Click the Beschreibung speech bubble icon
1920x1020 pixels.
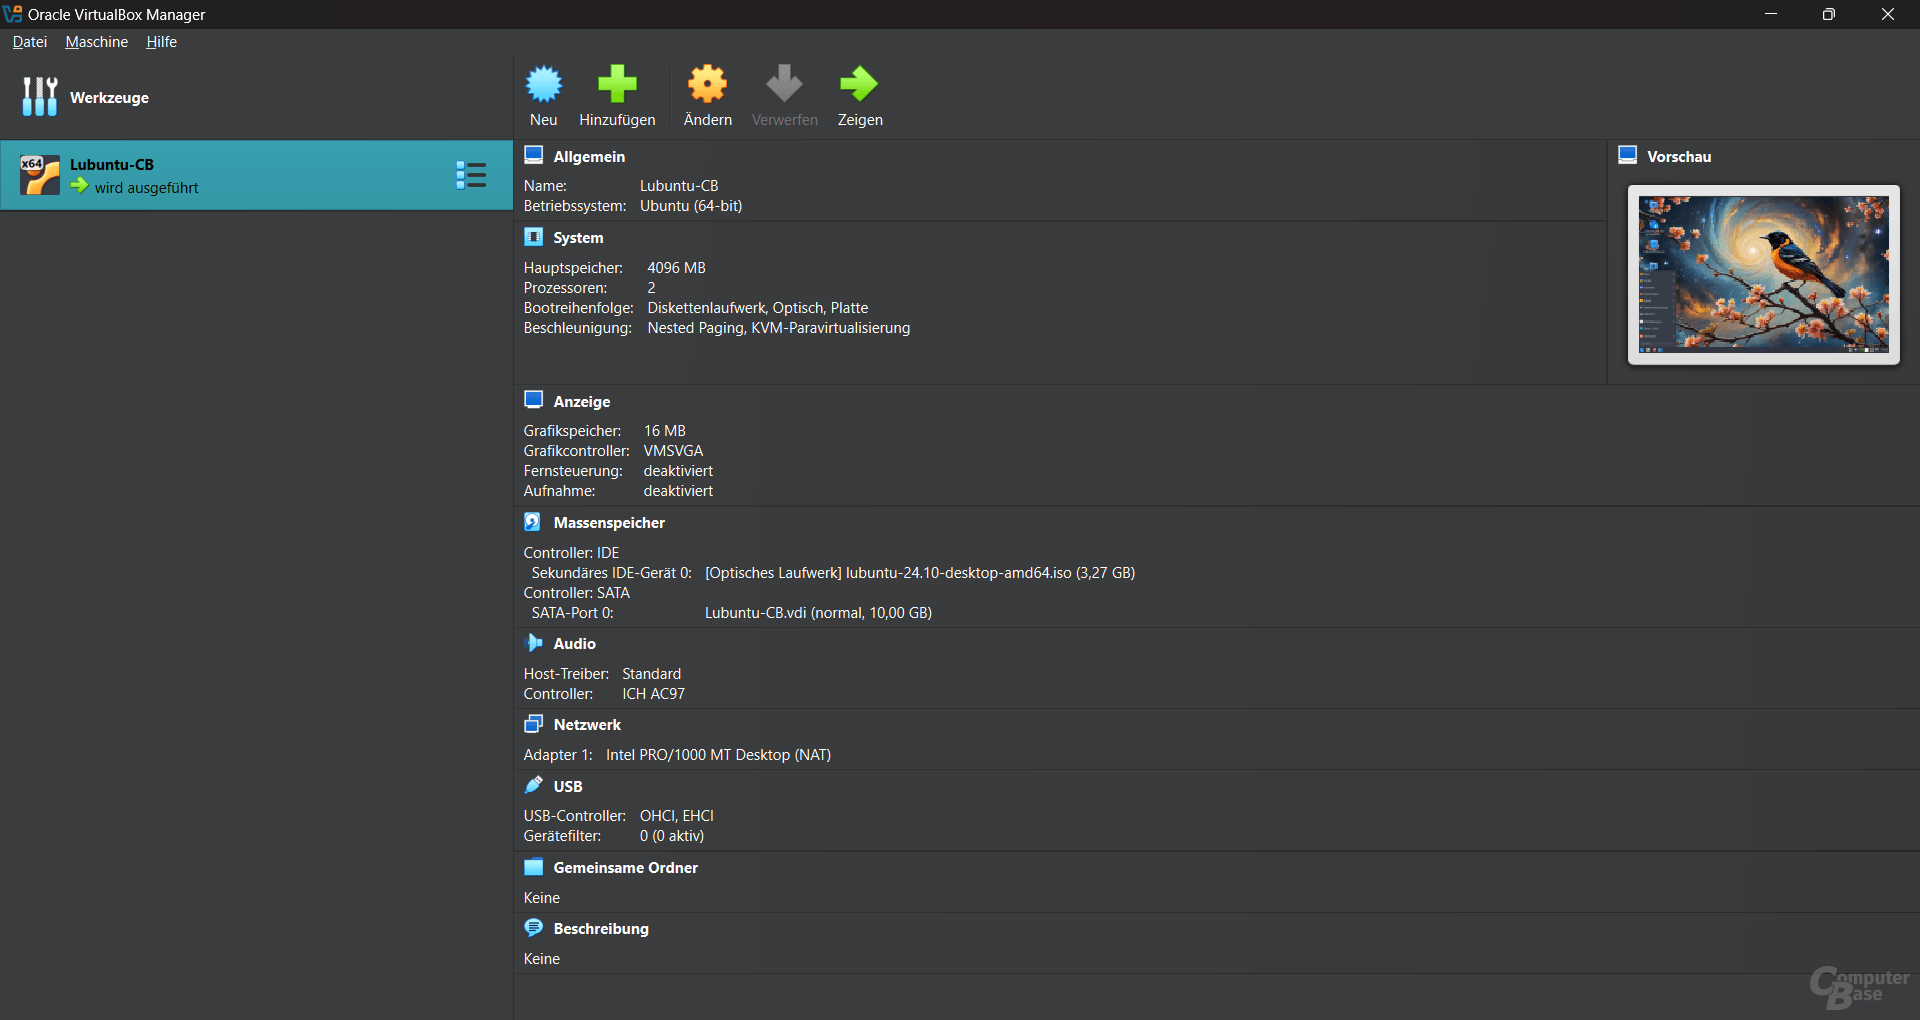tap(534, 928)
